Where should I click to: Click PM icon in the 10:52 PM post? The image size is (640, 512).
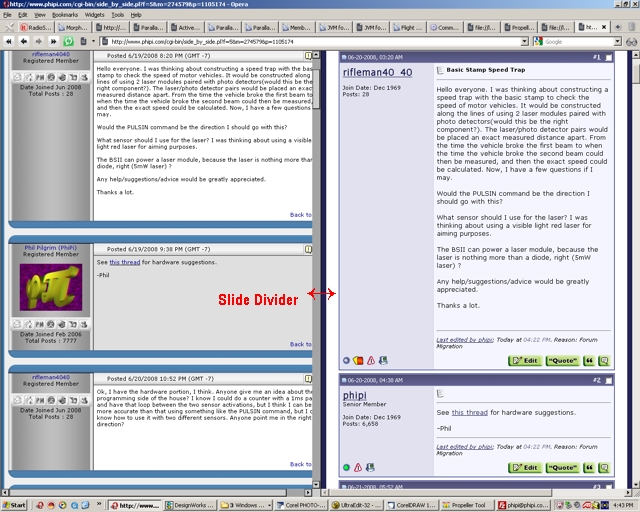(40, 400)
